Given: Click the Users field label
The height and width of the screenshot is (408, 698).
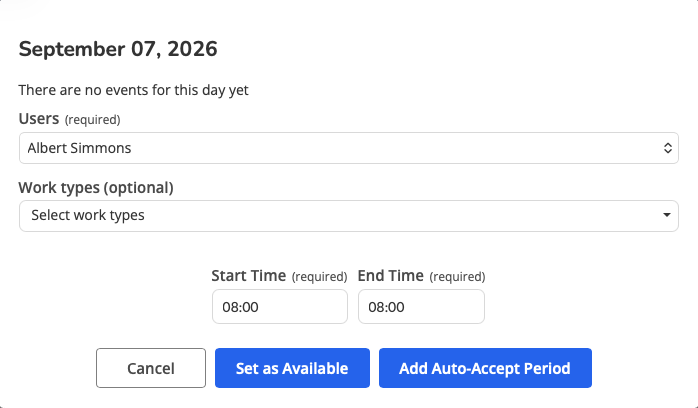Looking at the screenshot, I should pos(39,119).
